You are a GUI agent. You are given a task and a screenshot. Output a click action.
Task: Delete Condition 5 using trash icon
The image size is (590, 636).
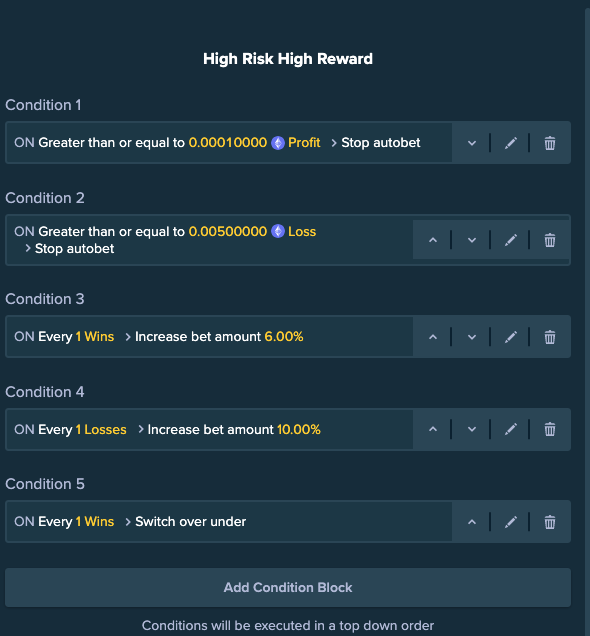pos(549,522)
